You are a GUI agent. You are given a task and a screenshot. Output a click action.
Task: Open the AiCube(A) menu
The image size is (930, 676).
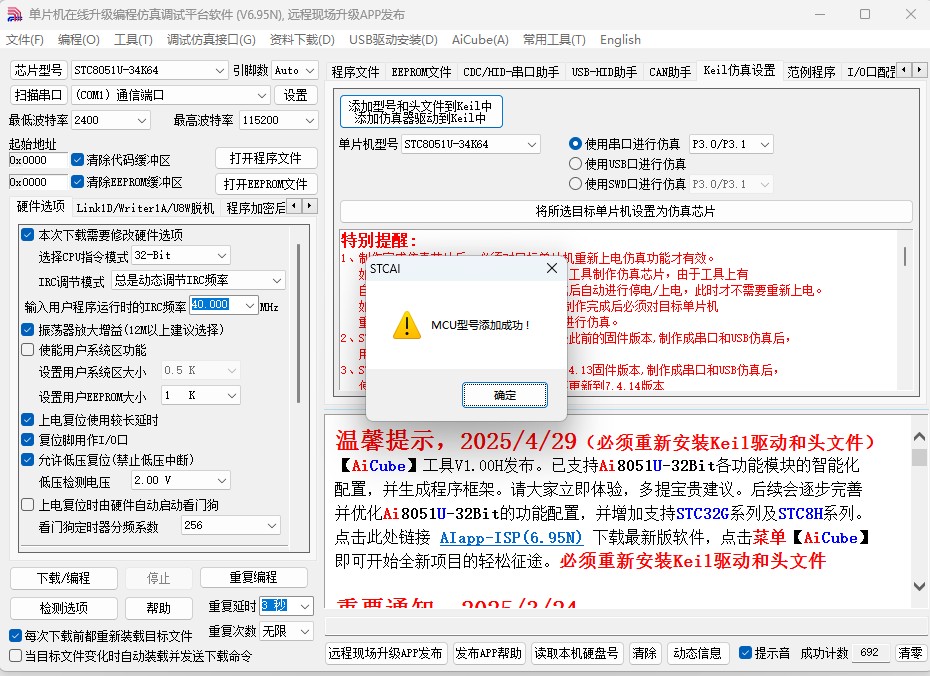[x=479, y=40]
